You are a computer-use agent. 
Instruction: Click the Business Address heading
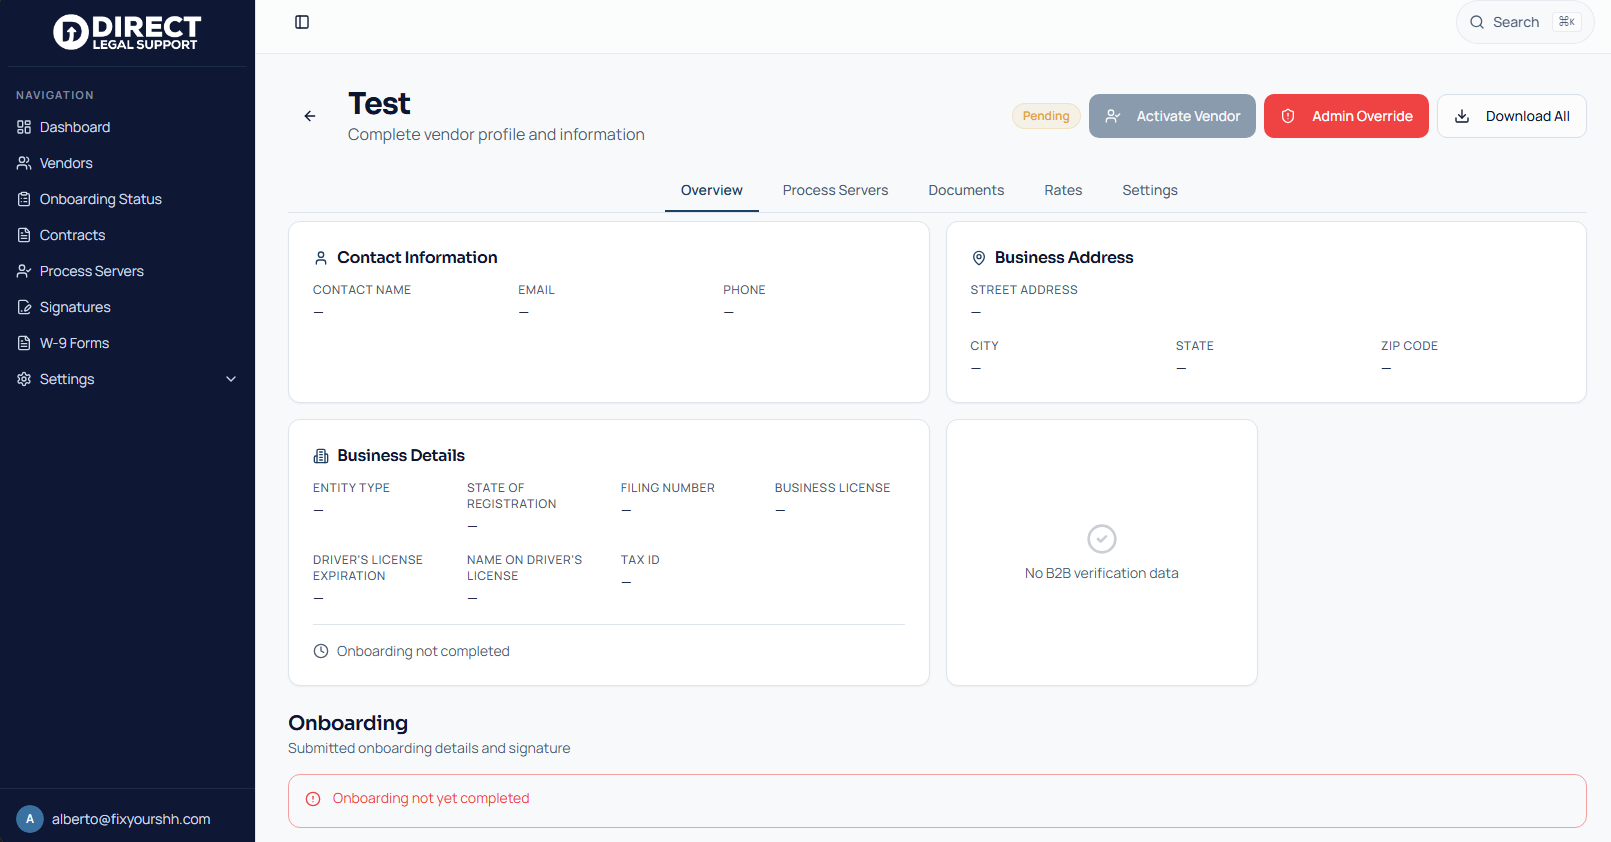click(1064, 257)
